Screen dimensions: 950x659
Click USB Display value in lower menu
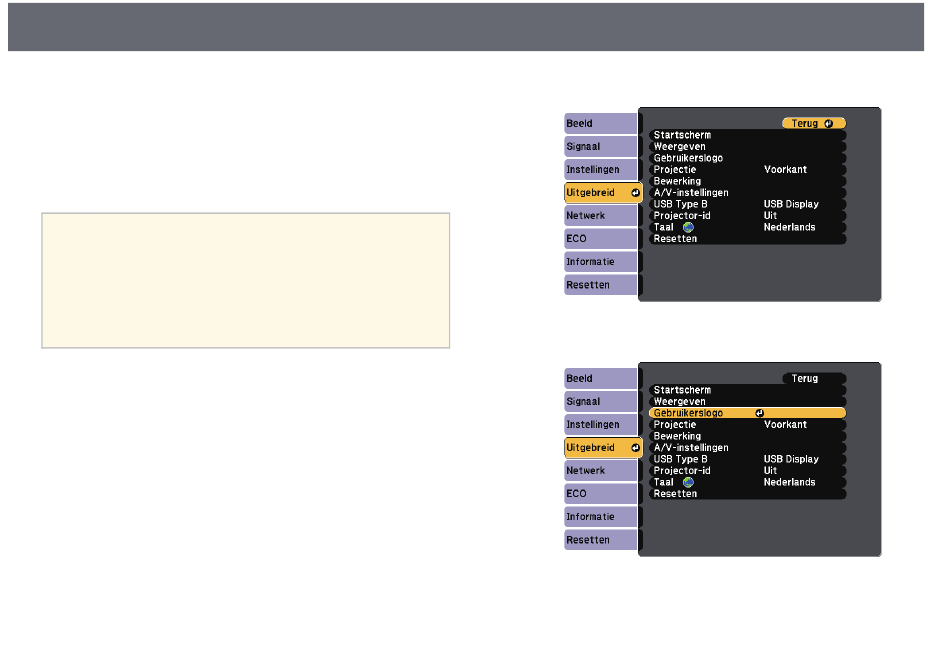(x=791, y=459)
